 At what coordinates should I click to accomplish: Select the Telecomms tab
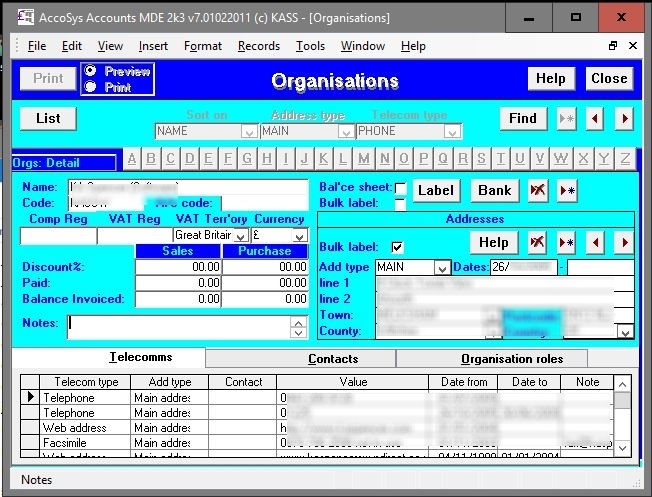(109, 357)
